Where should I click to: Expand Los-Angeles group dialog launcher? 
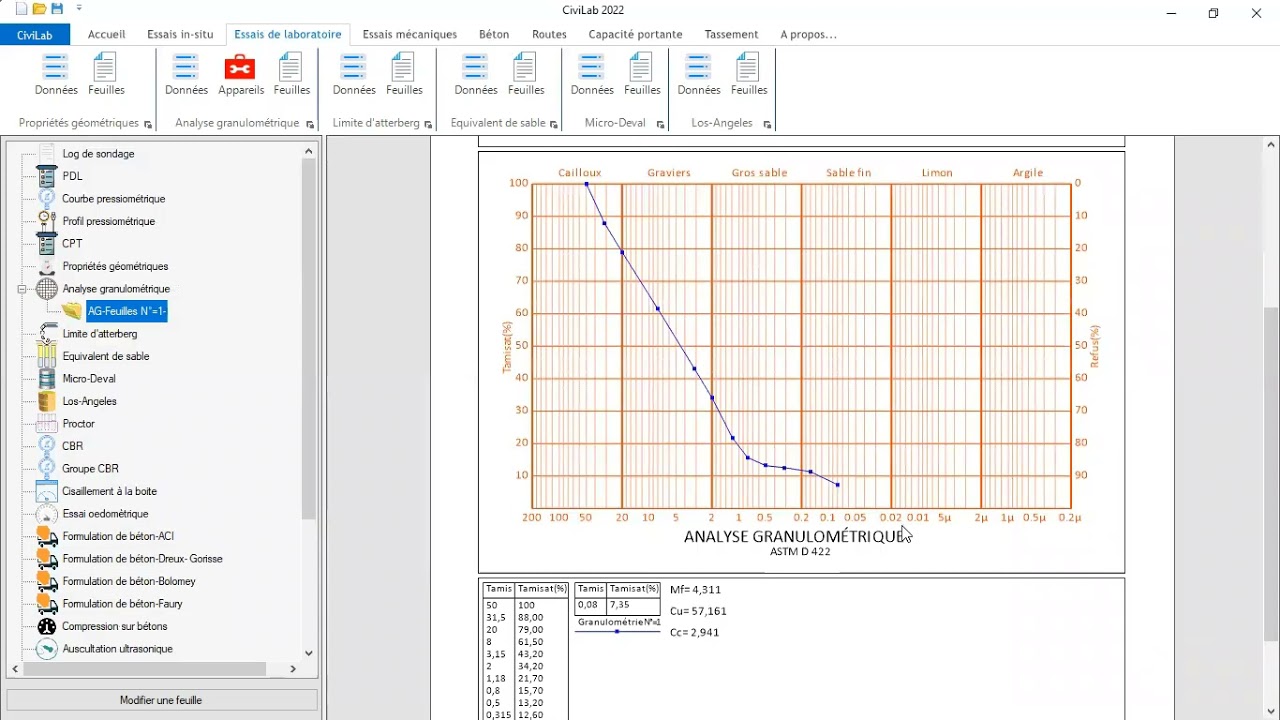[767, 124]
